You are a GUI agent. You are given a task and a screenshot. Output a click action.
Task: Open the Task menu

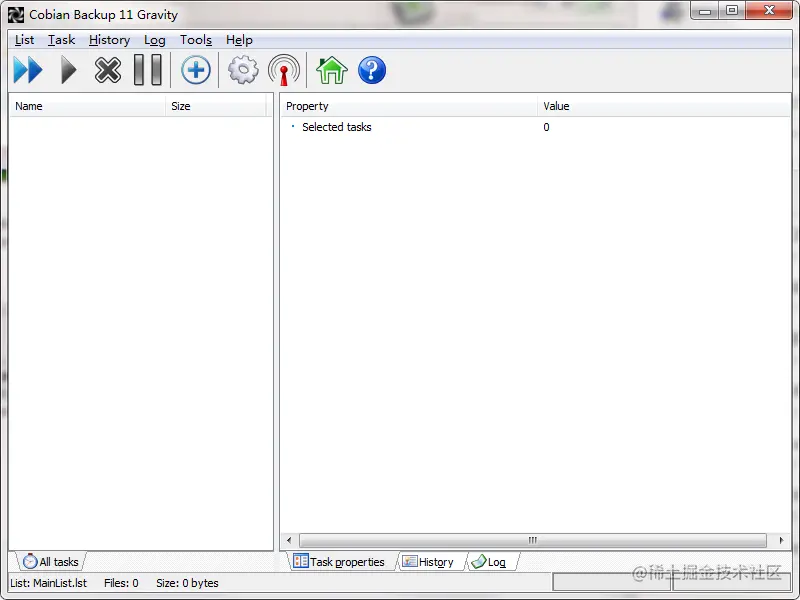pos(61,40)
